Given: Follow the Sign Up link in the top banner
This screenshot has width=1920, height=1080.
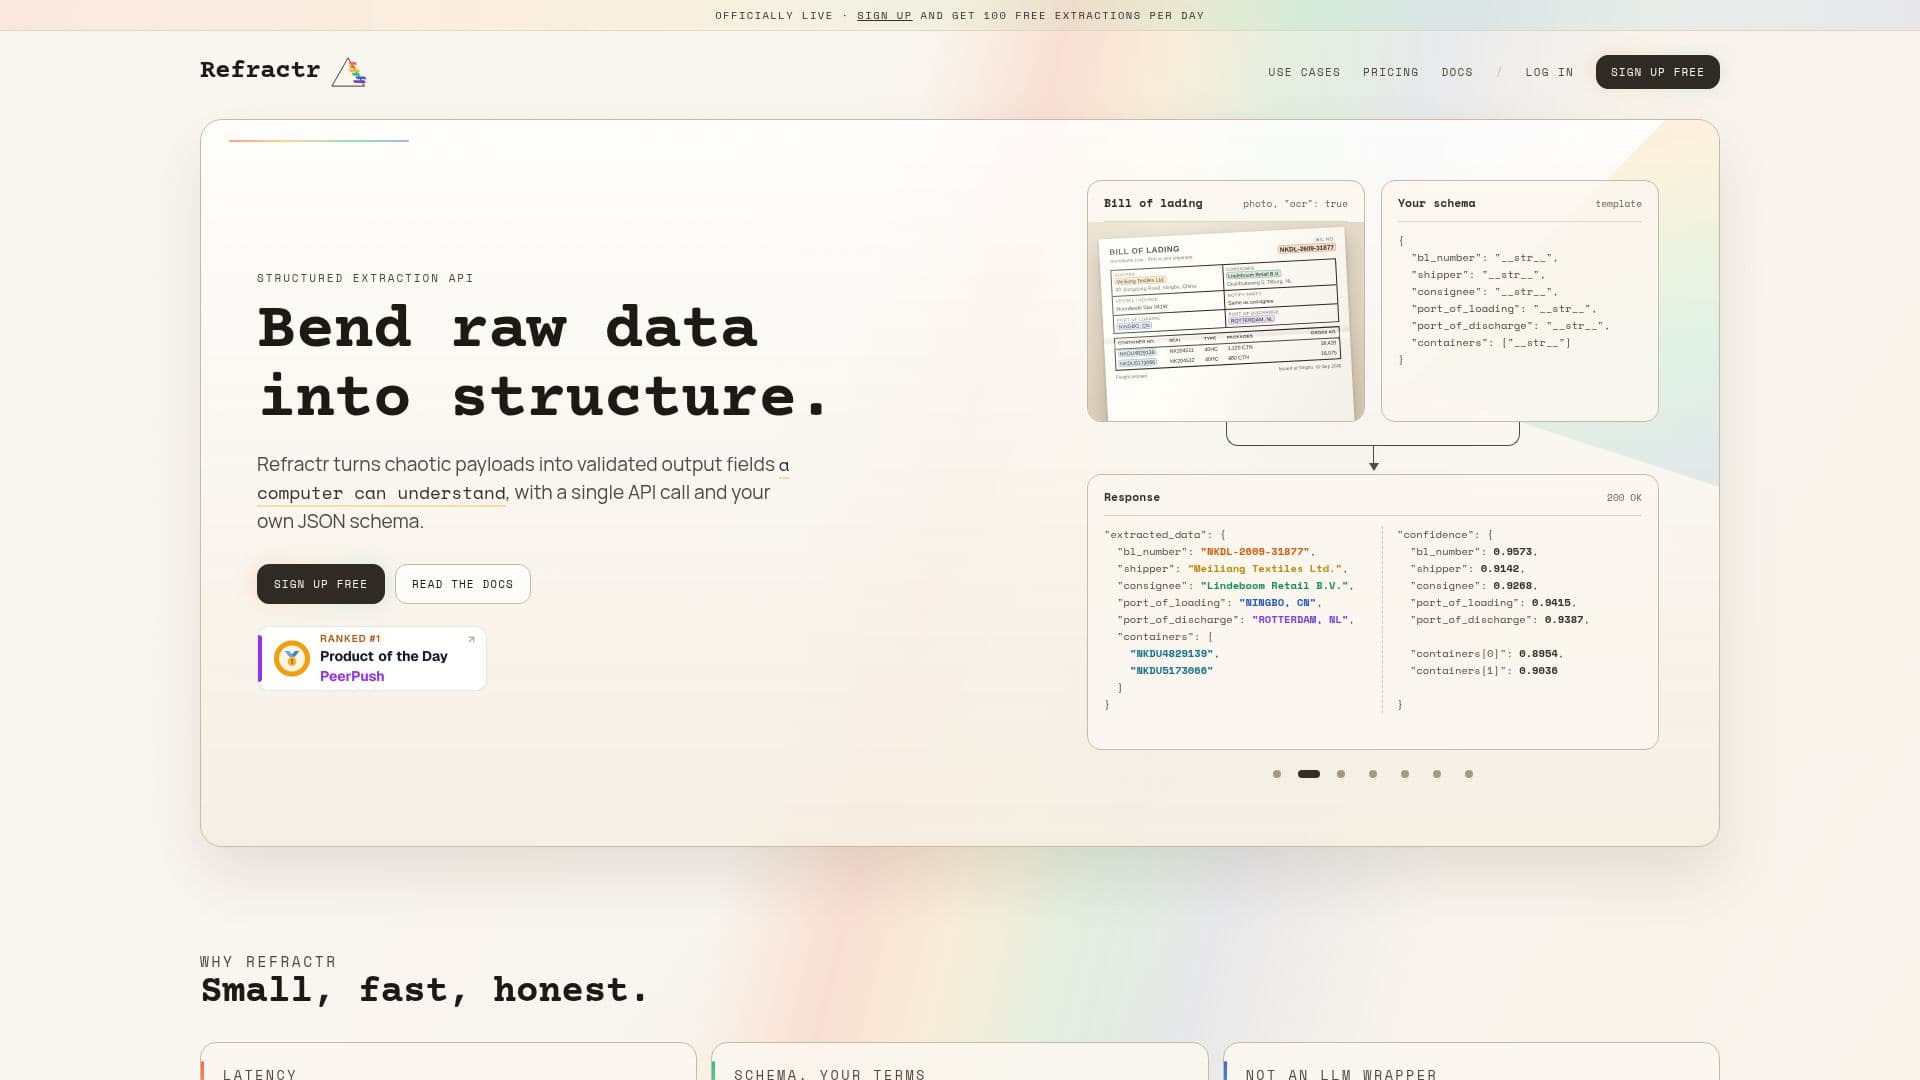Looking at the screenshot, I should 884,16.
